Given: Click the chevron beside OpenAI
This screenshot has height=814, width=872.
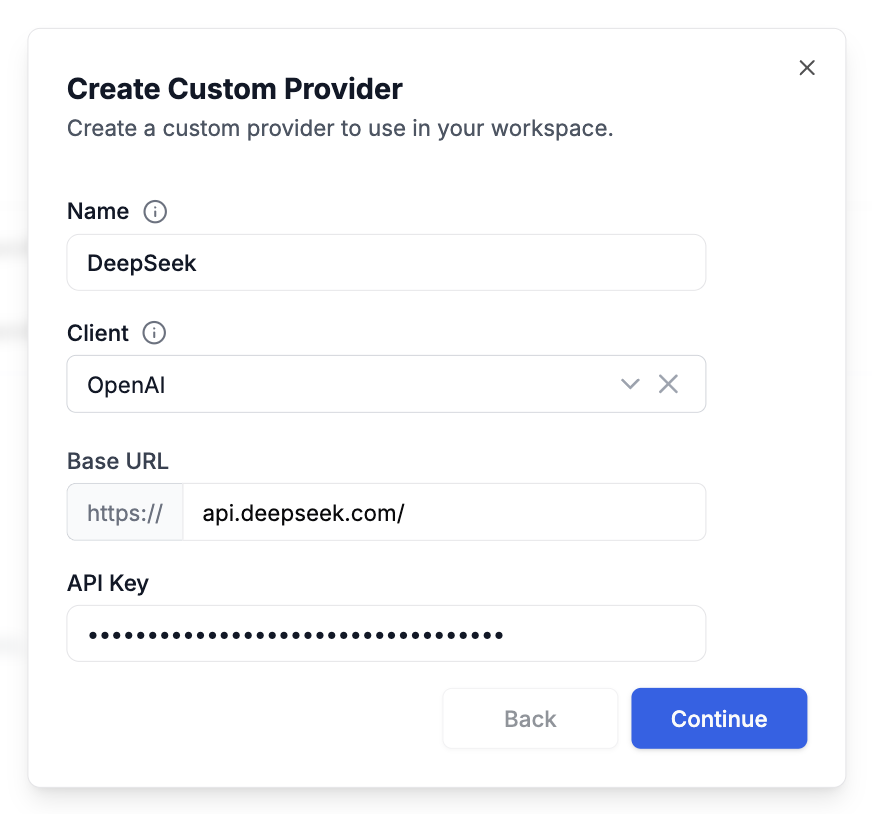Looking at the screenshot, I should [630, 383].
